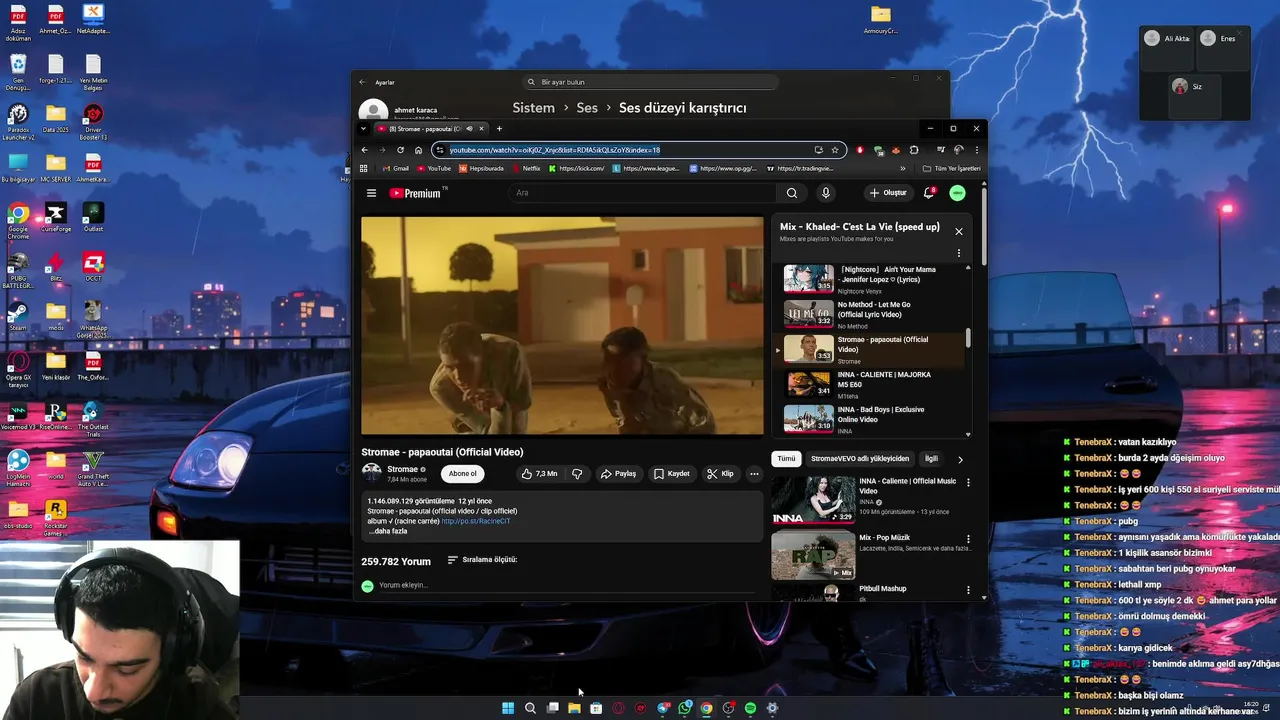Select StromaeVEVO adlı yükleyiciden chip
Viewport: 1280px width, 720px height.
tap(860, 459)
